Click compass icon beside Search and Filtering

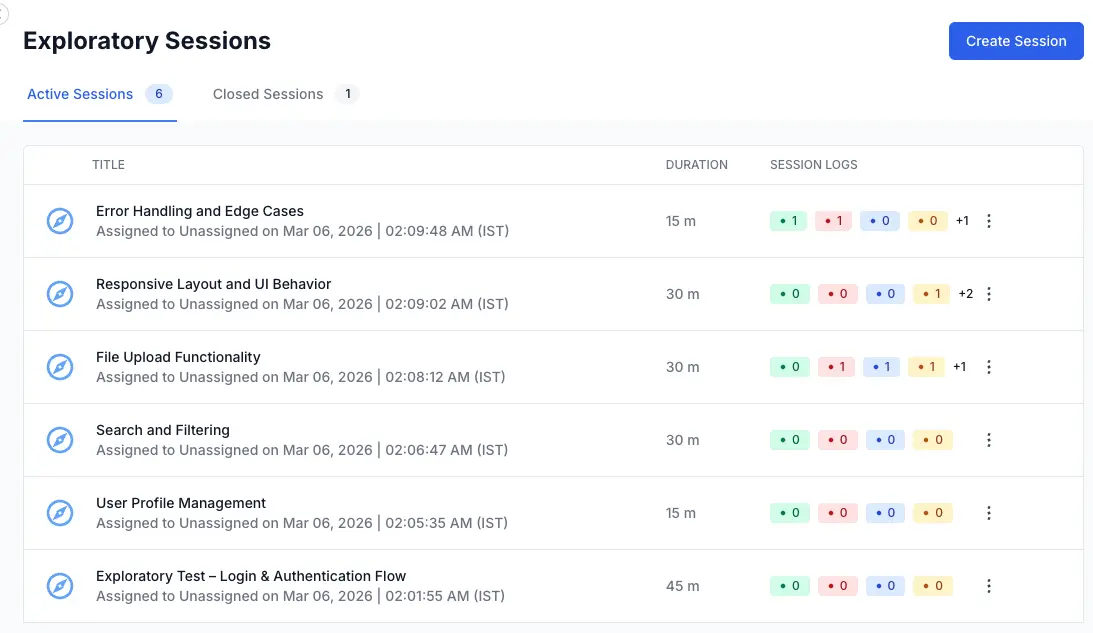point(61,440)
